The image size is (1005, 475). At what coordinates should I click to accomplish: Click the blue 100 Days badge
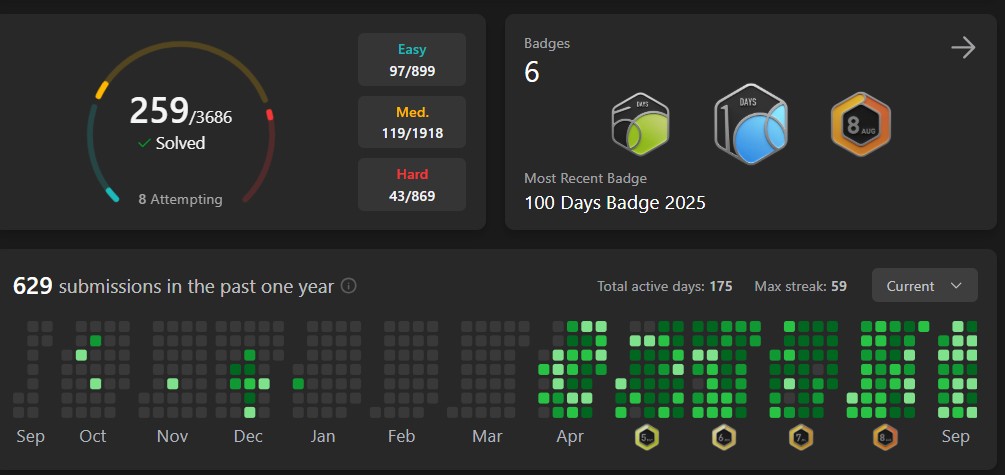(x=751, y=125)
